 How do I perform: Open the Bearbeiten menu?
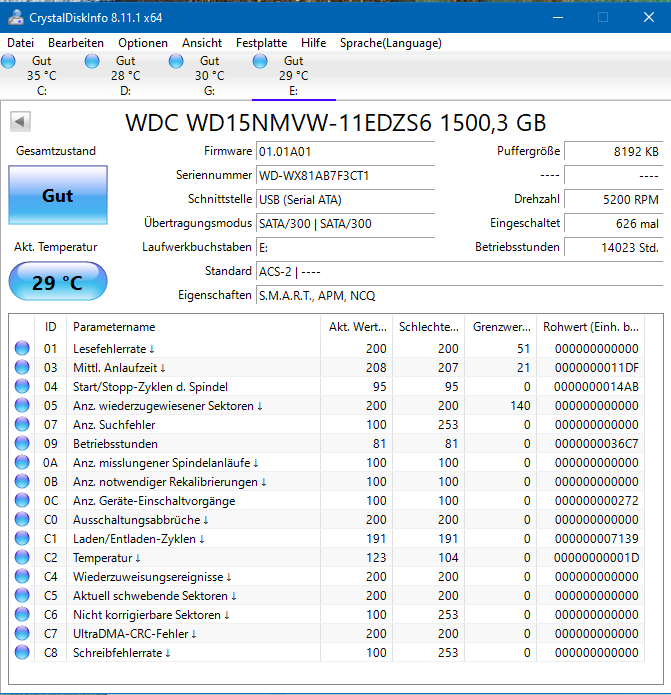coord(76,43)
